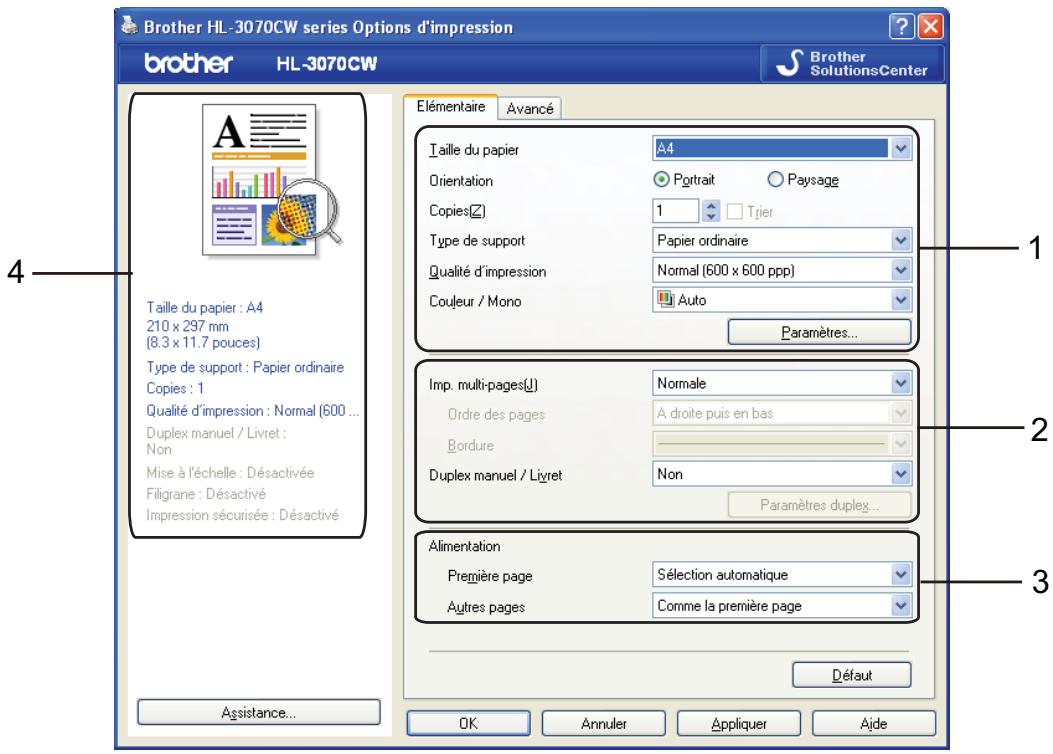Screen dimensions: 1053x754
Task: Click the HL-3070CW model name
Action: (x=327, y=64)
